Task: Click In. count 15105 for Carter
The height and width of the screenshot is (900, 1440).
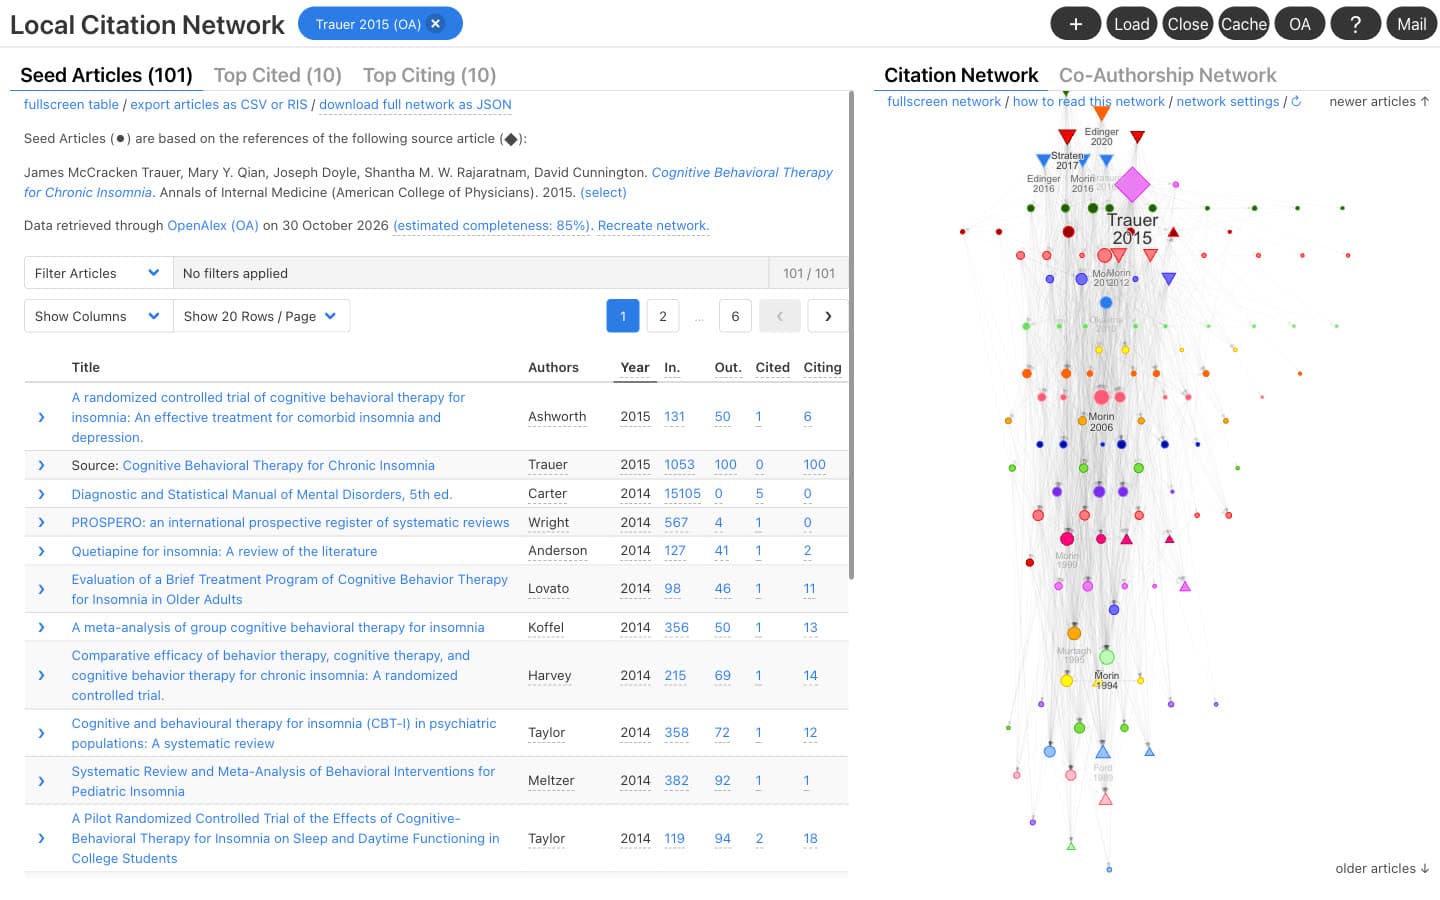Action: pyautogui.click(x=682, y=494)
